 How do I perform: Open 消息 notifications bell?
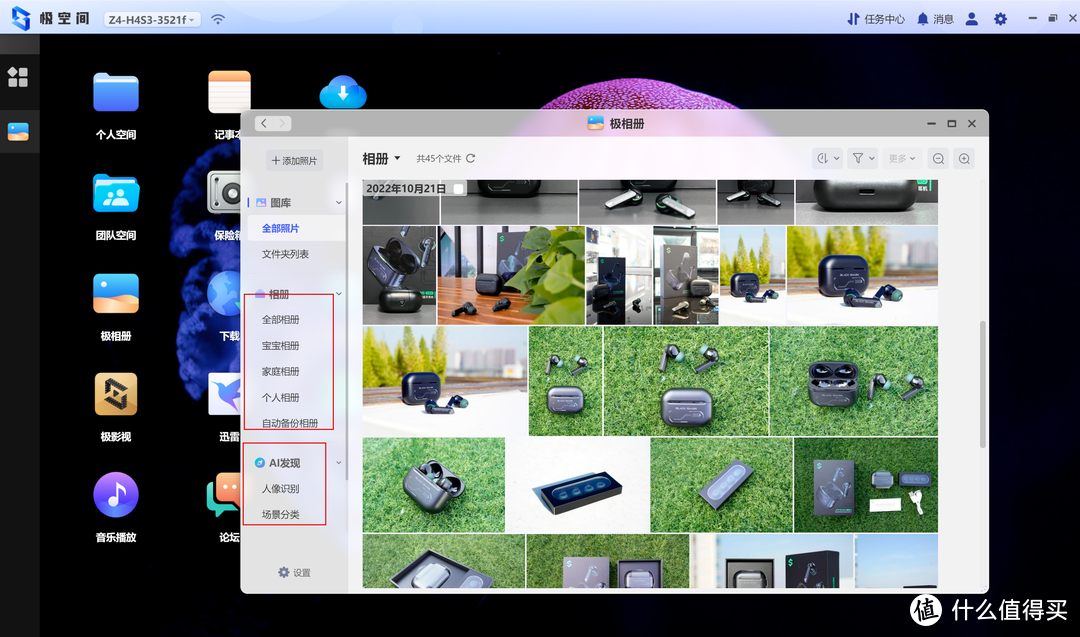tap(935, 18)
